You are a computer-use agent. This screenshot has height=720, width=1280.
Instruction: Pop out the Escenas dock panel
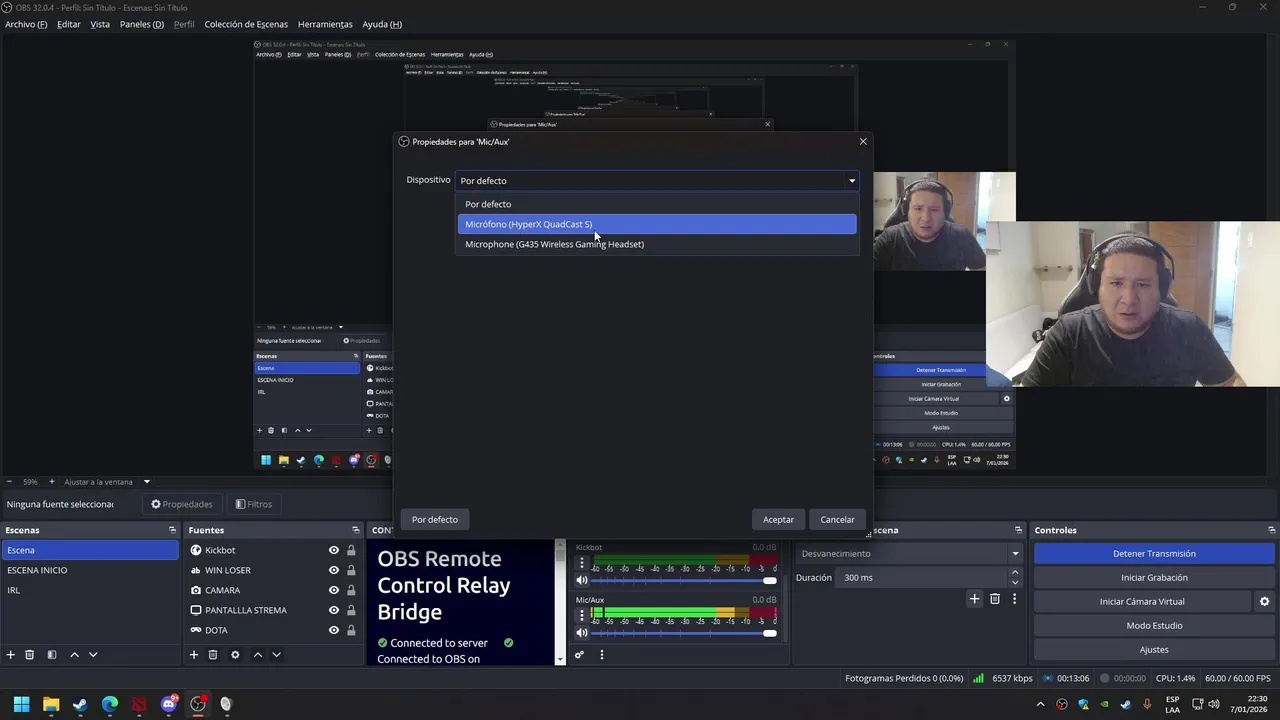172,530
